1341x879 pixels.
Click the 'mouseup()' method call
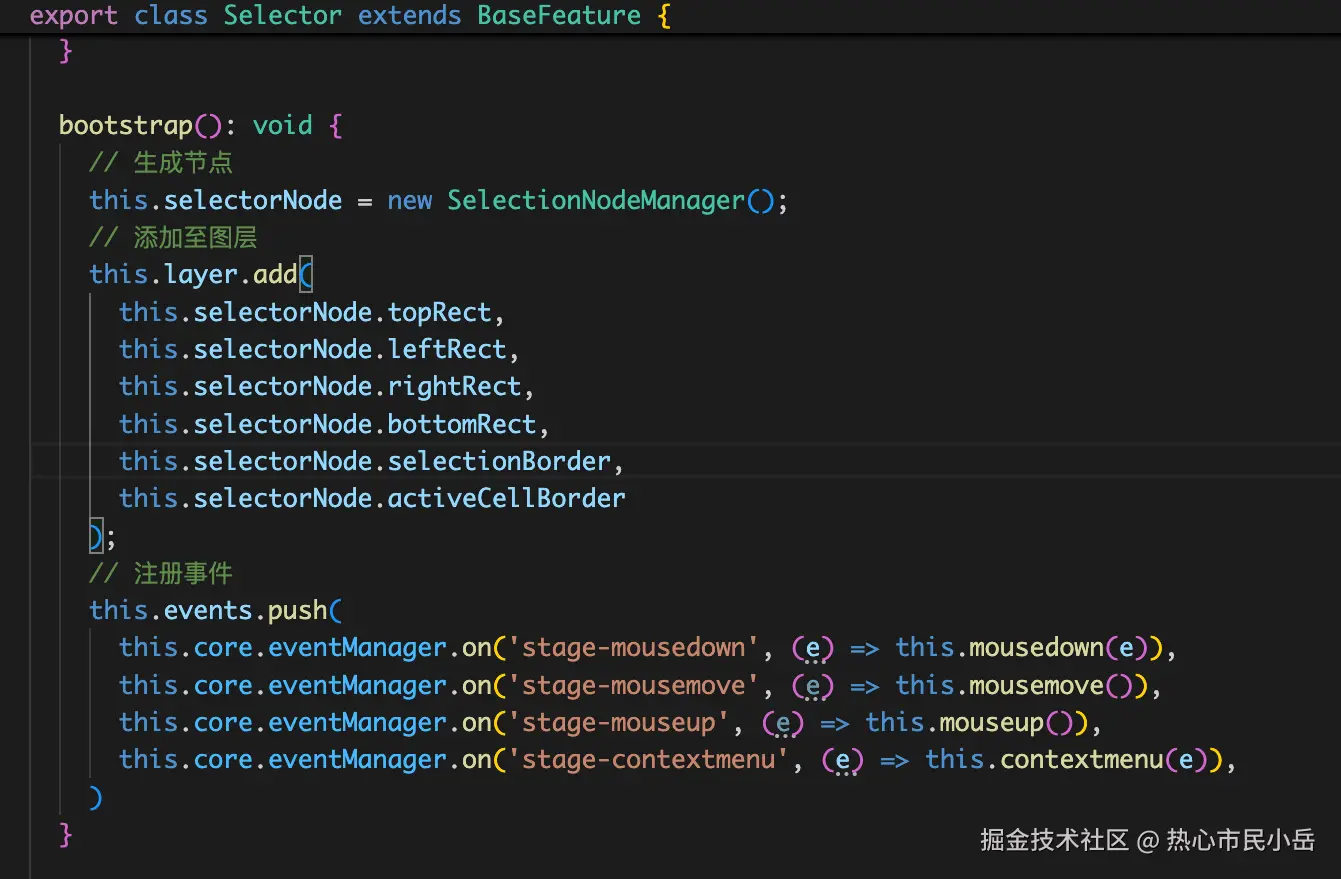pyautogui.click(x=1005, y=722)
